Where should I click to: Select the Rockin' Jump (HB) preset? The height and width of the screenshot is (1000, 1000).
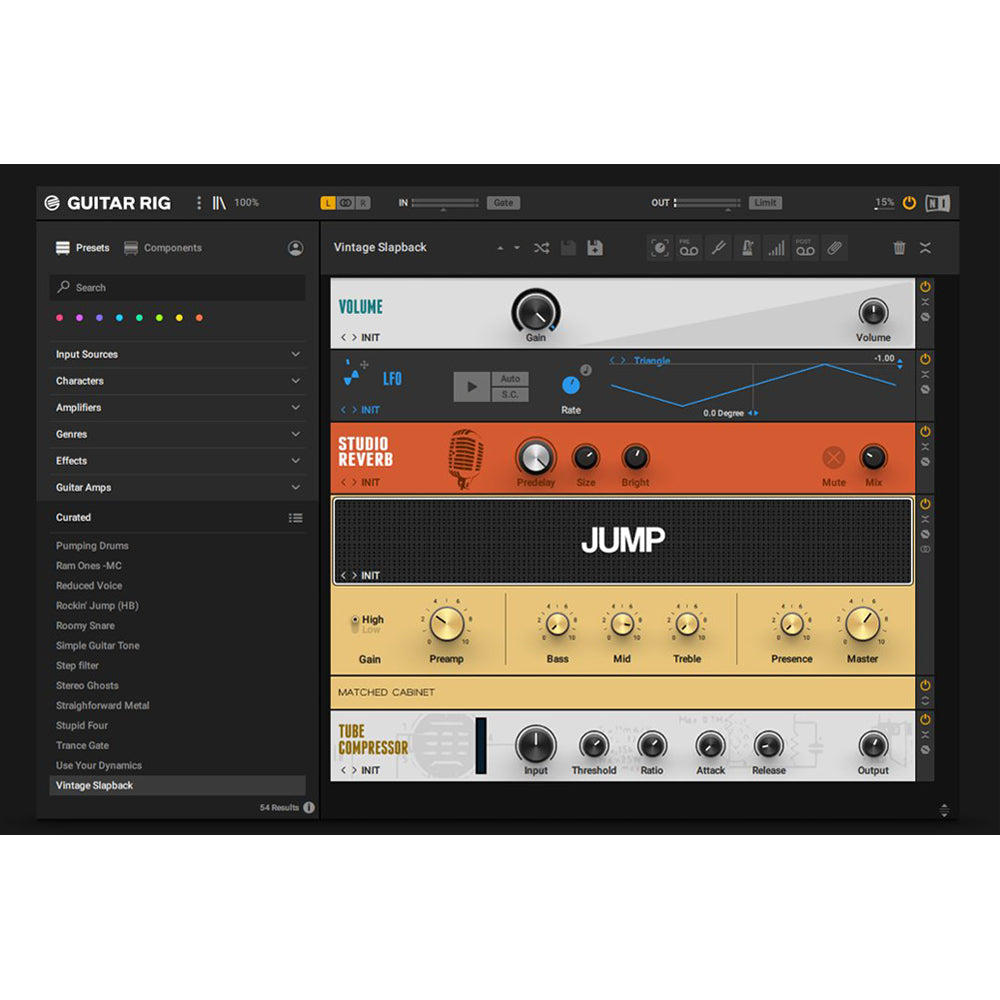pyautogui.click(x=97, y=606)
